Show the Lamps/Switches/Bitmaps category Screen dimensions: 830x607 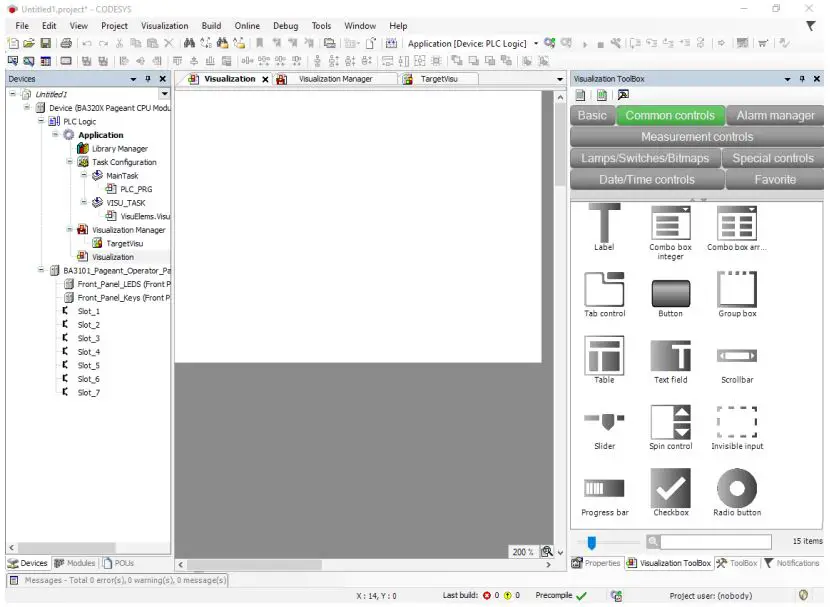645,158
